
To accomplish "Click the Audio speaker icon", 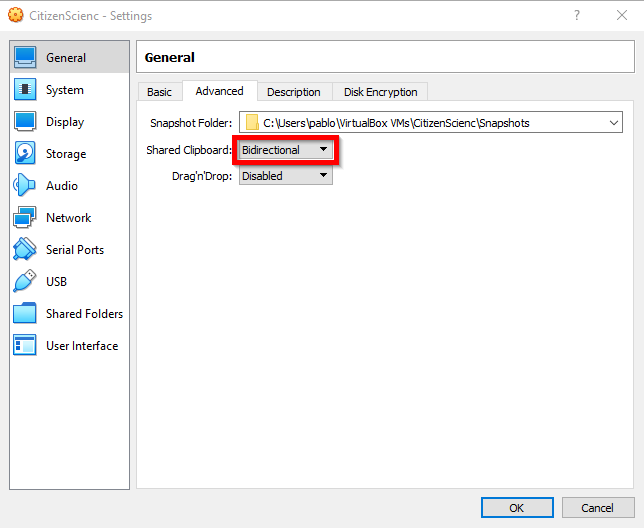I will coord(24,185).
